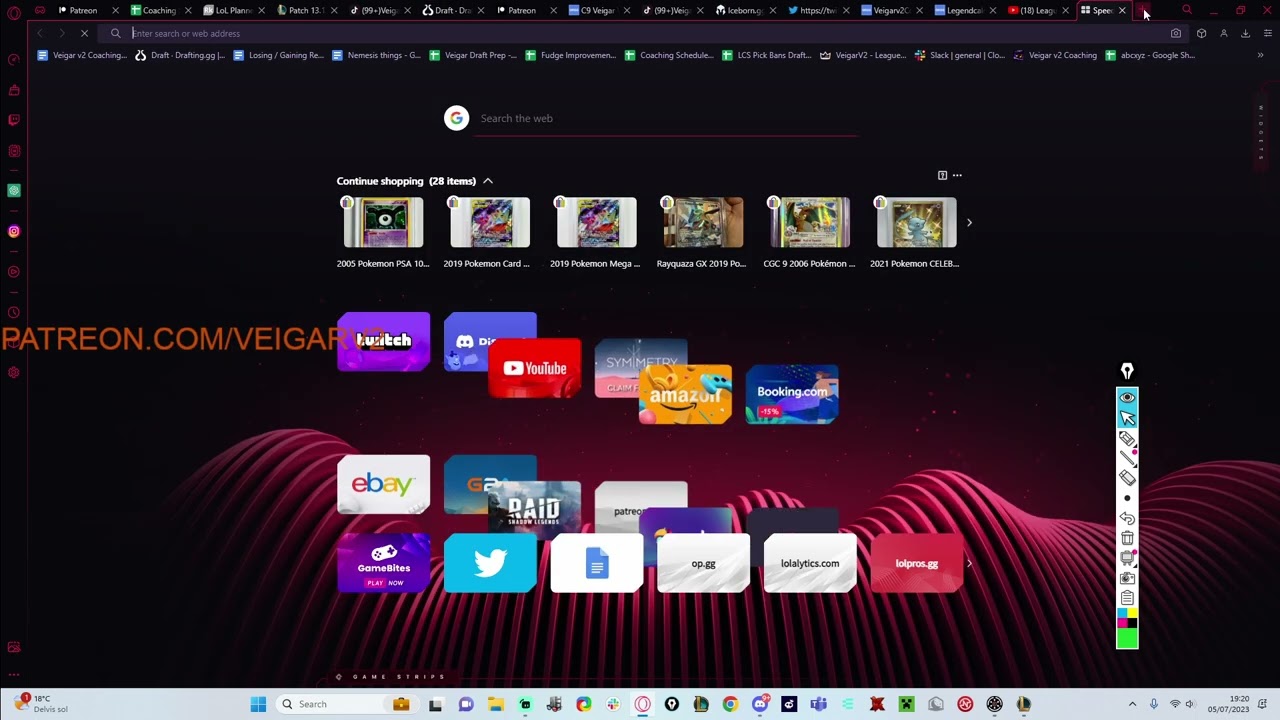Click the Google logo beside search box
1280x720 pixels.
point(456,118)
